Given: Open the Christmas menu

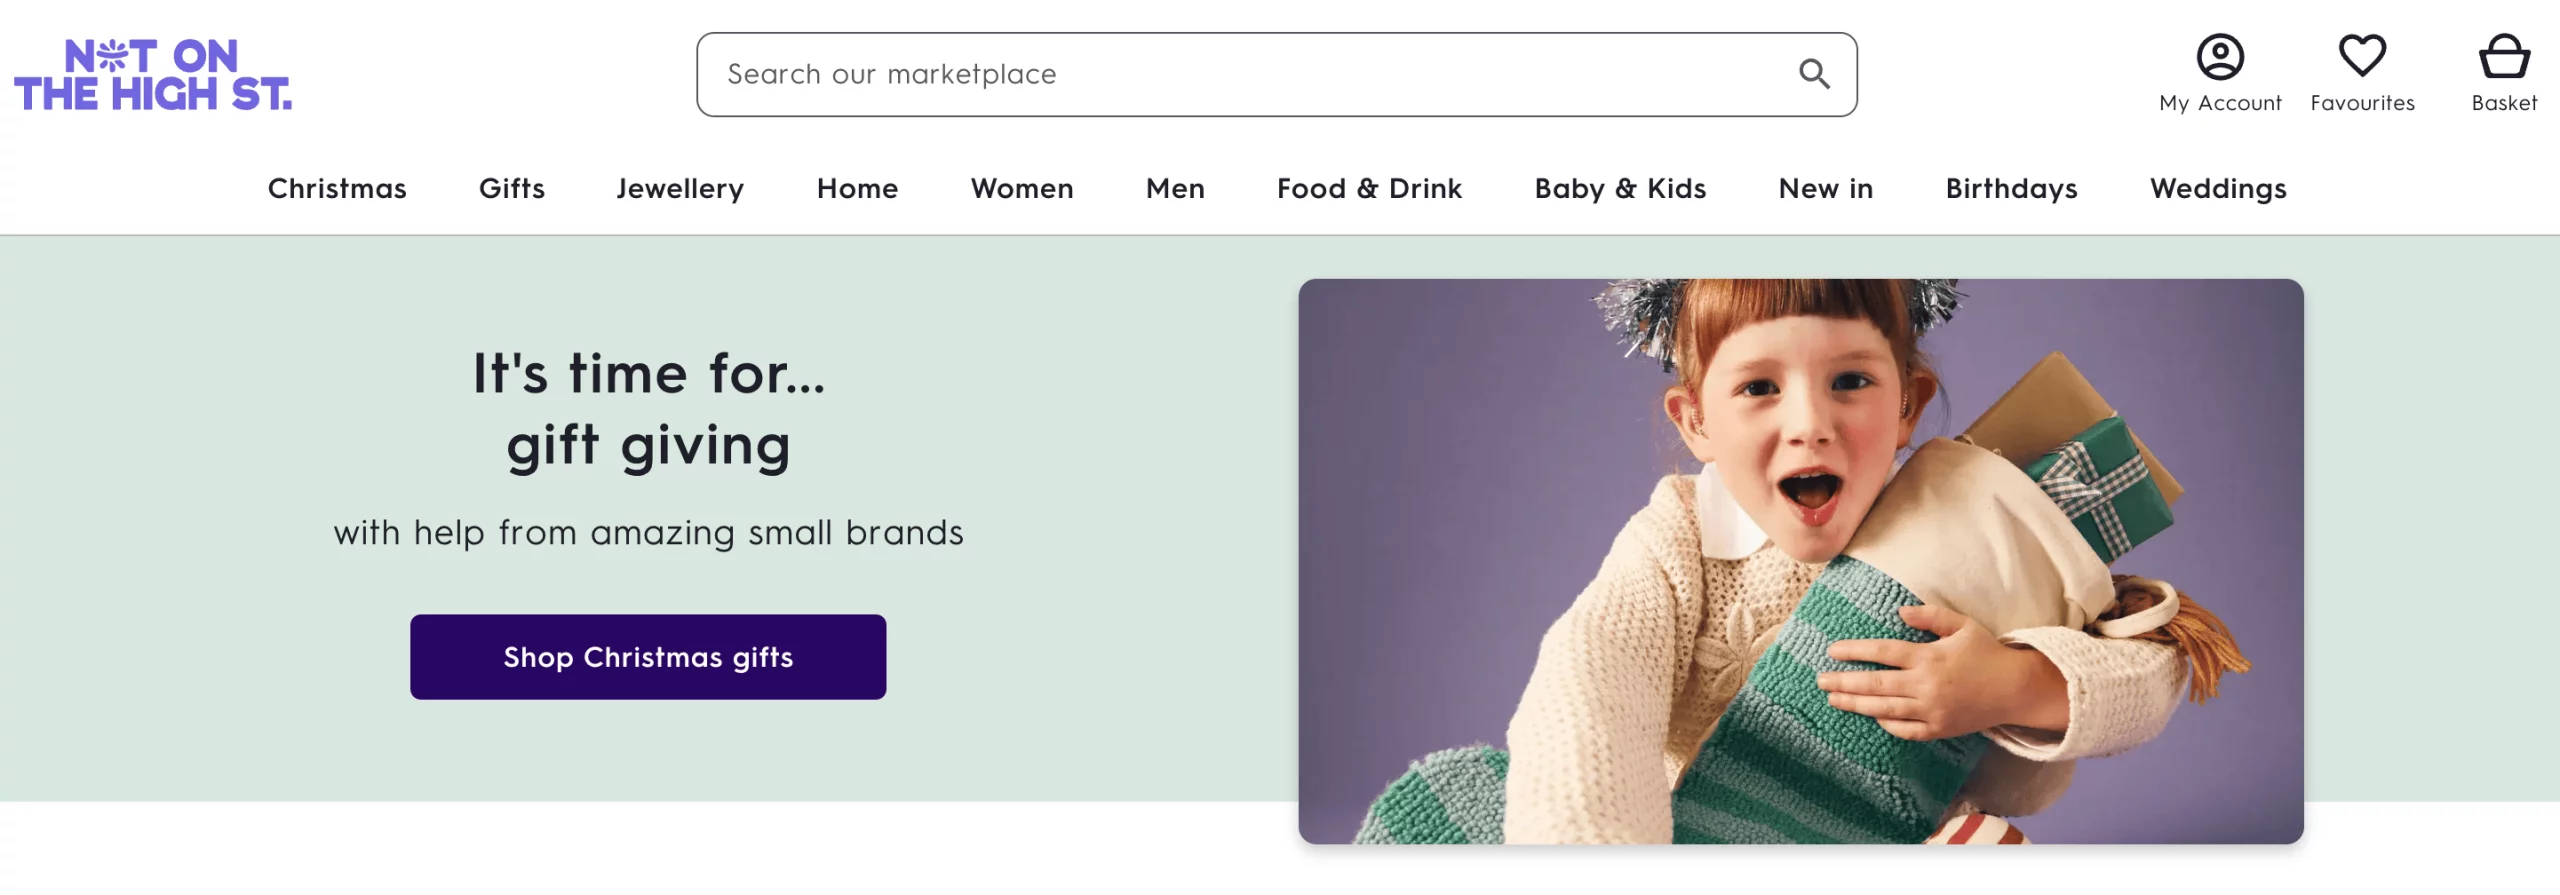Looking at the screenshot, I should click(x=337, y=189).
